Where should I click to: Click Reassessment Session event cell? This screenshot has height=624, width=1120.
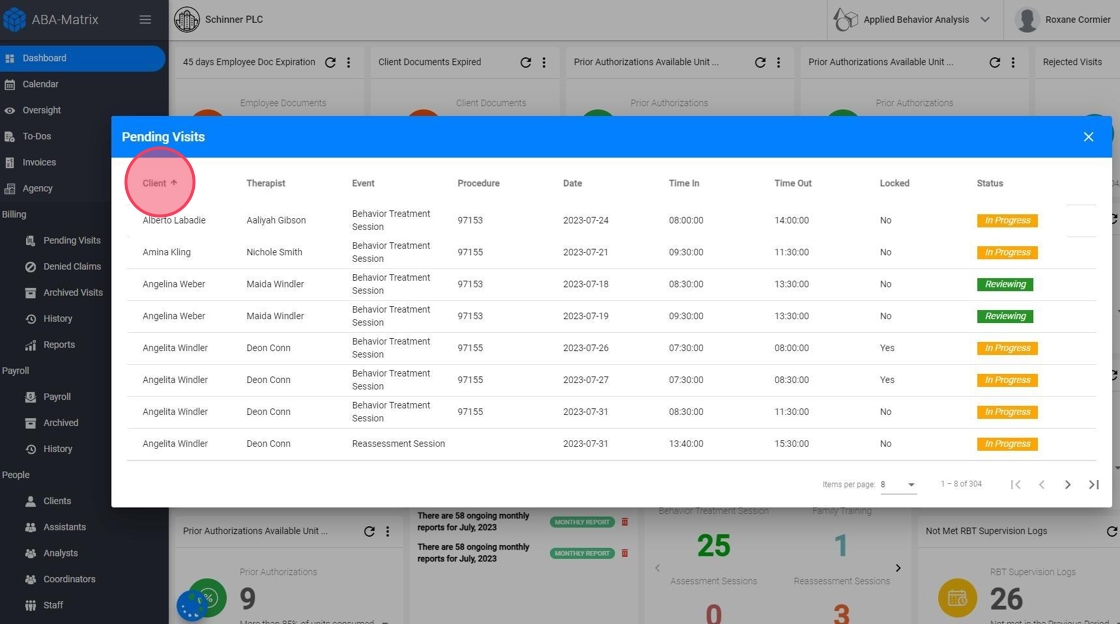point(398,443)
